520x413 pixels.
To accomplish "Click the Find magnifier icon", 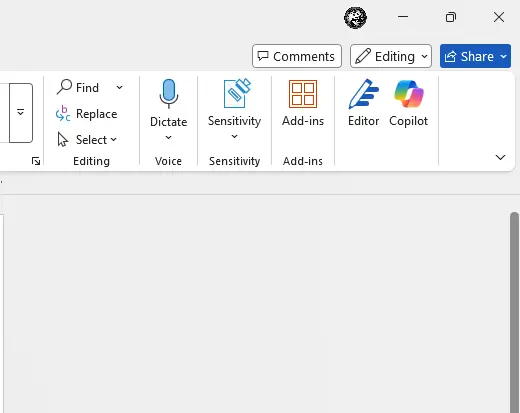I will 64,87.
